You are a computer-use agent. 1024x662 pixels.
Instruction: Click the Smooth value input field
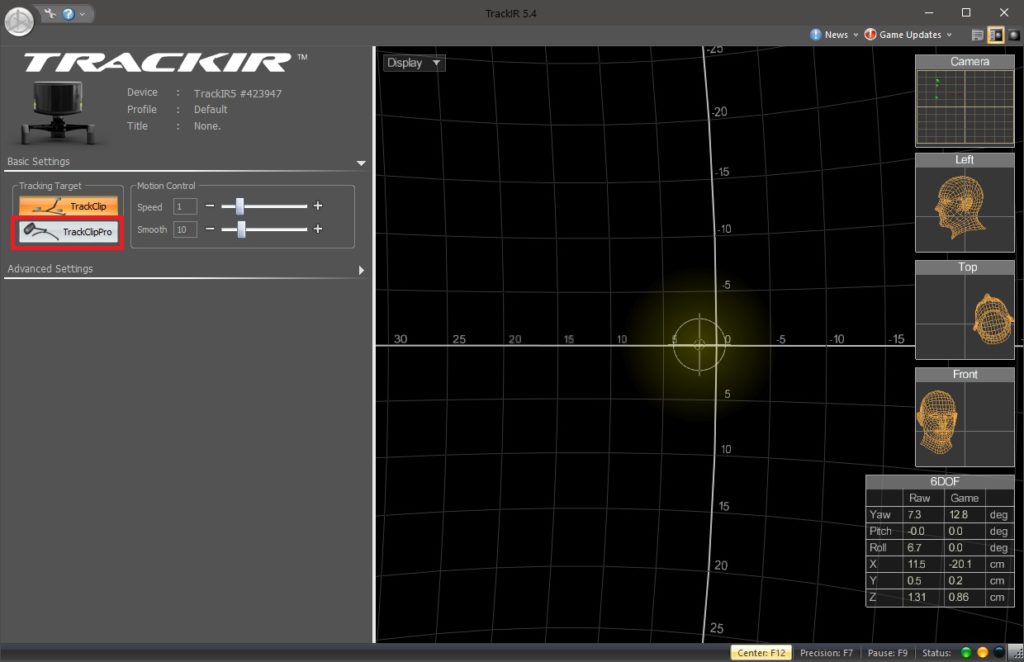pos(185,230)
